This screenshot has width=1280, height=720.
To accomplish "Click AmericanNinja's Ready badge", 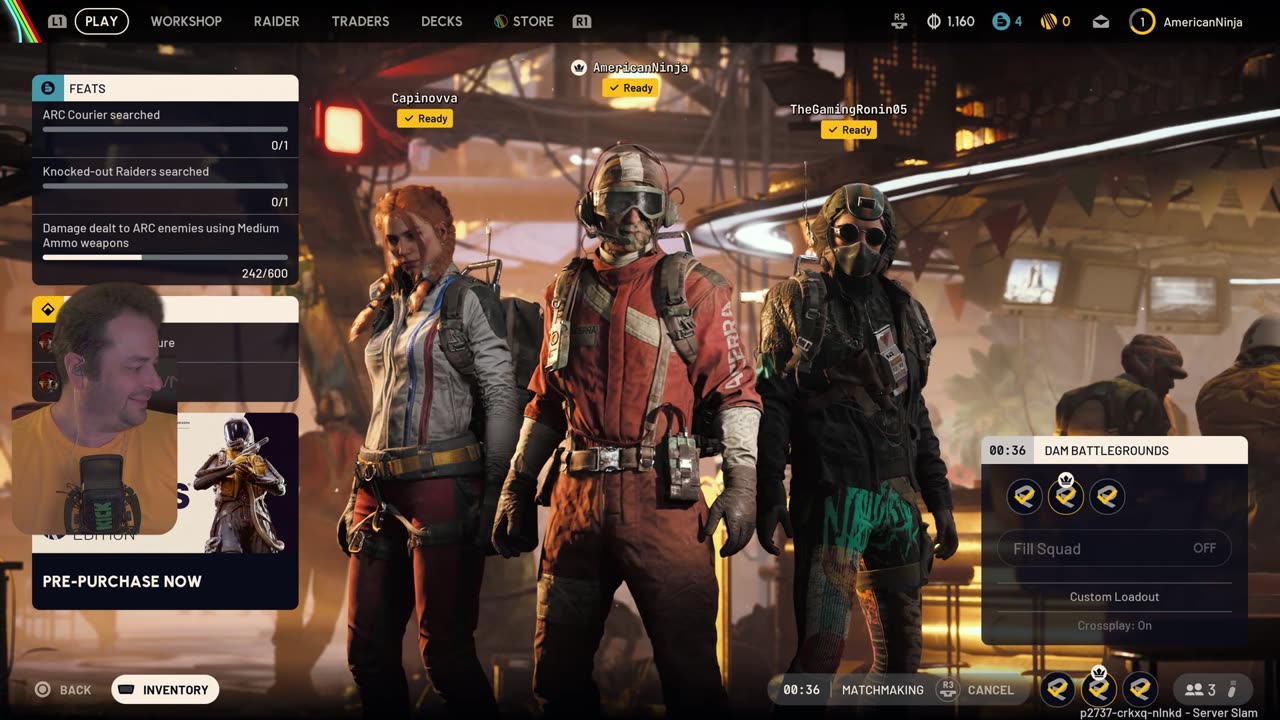I will (x=630, y=88).
